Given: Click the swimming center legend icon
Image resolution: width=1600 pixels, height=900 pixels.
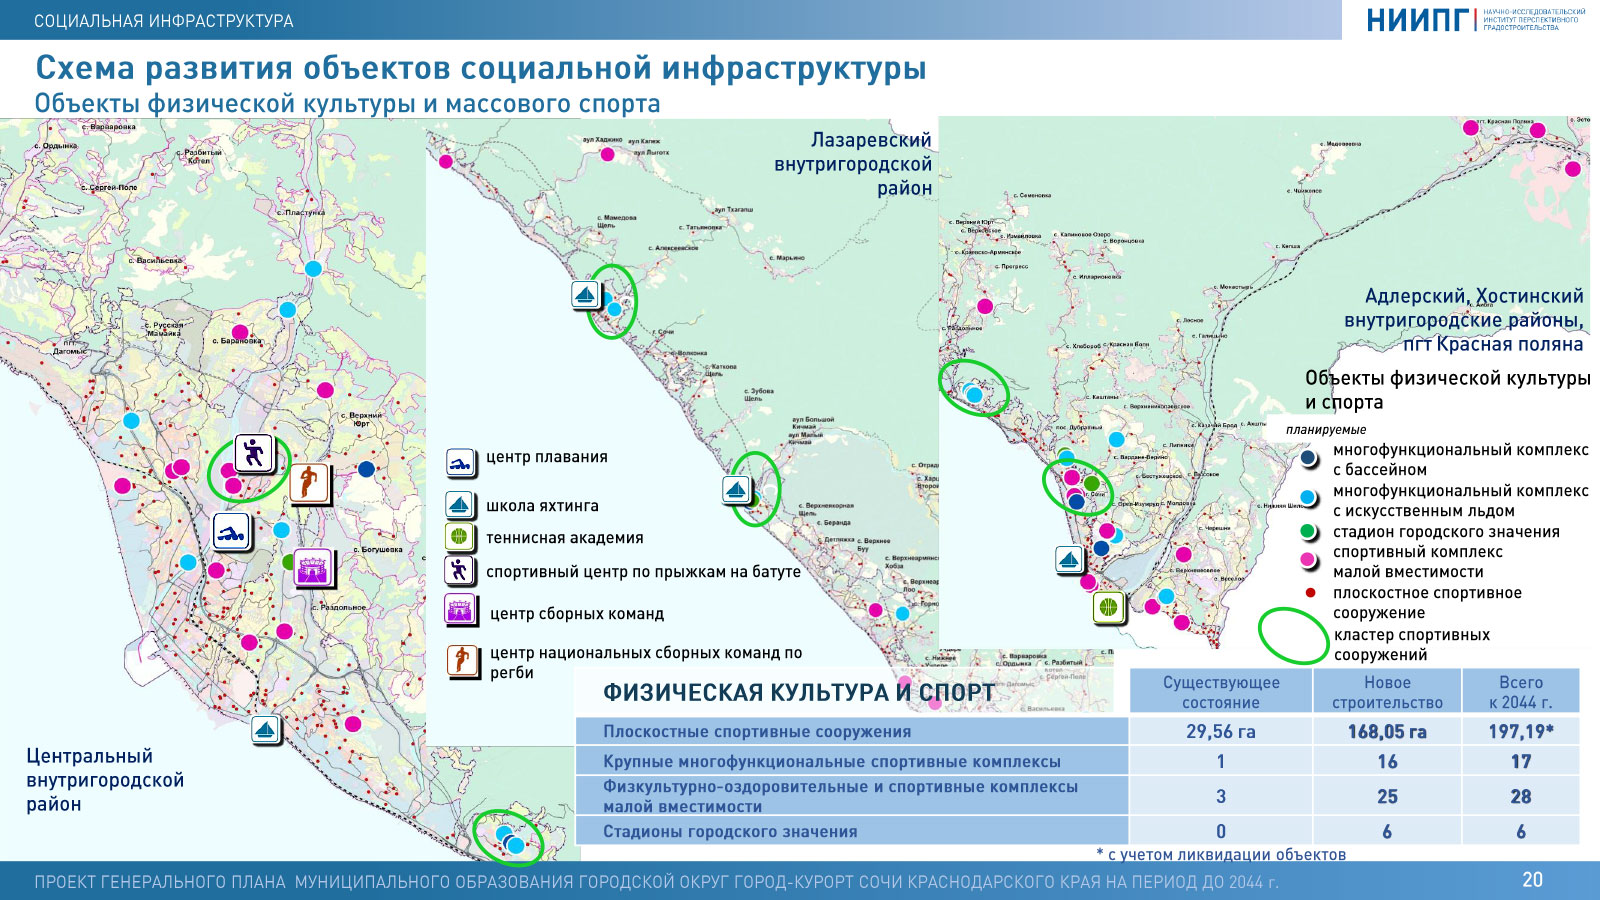Looking at the screenshot, I should pyautogui.click(x=460, y=463).
